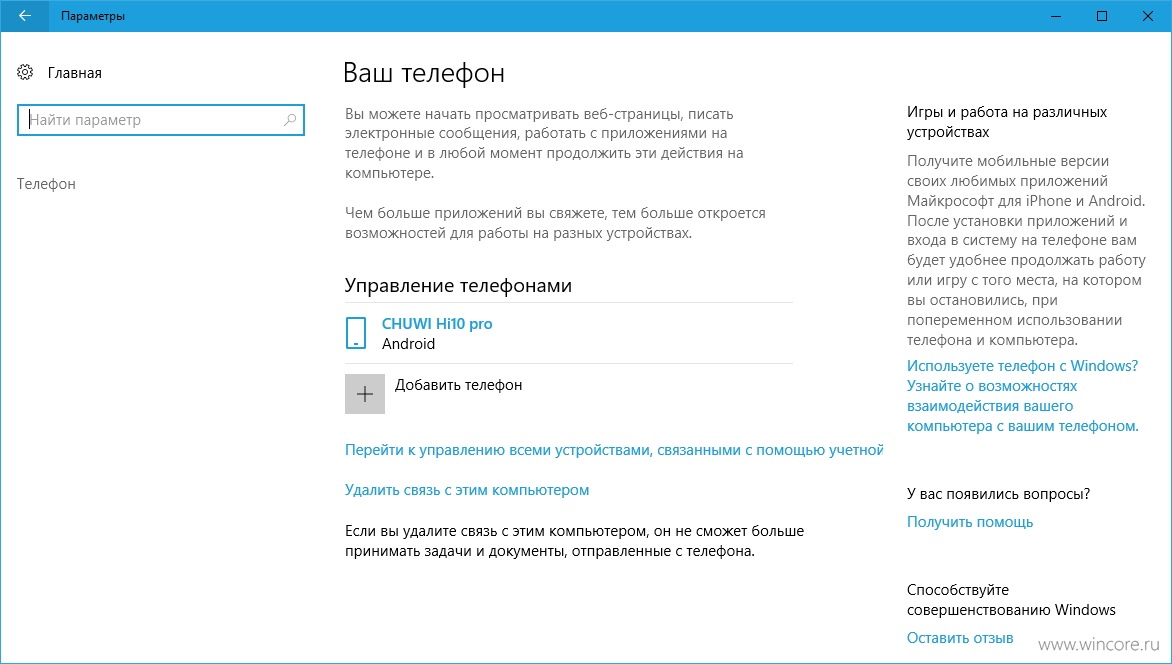Screen dimensions: 1172x664
Task: Click Игры и работа на различных устройствах heading
Action: 1007,122
